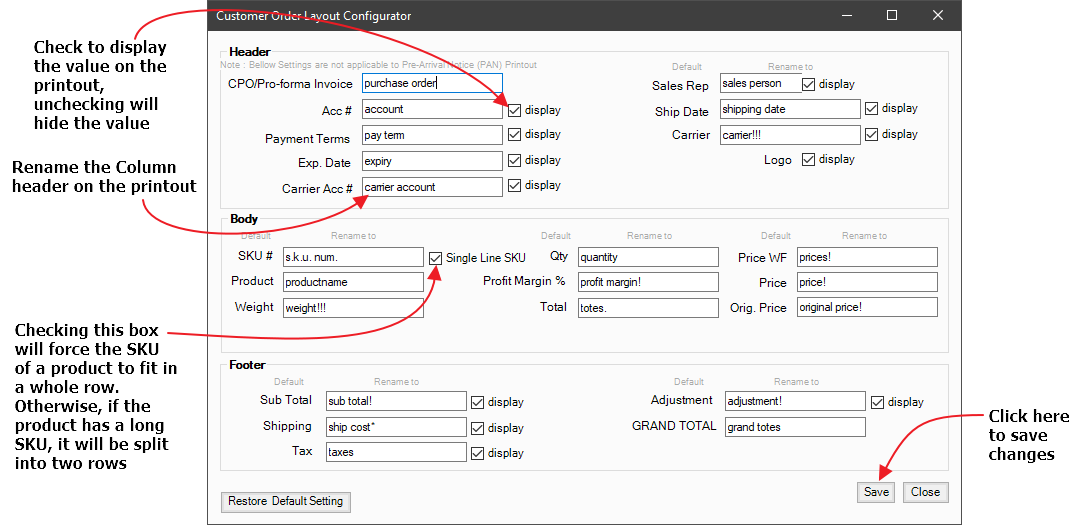This screenshot has width=1076, height=525.
Task: Disable the Carrier Acc # display checkbox
Action: point(514,185)
